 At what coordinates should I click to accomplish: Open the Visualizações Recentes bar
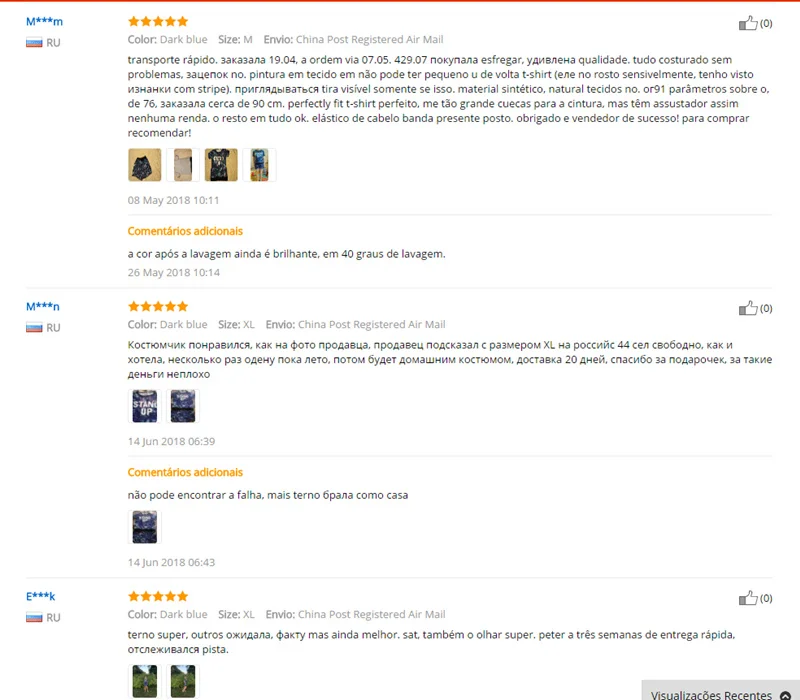pyautogui.click(x=720, y=691)
